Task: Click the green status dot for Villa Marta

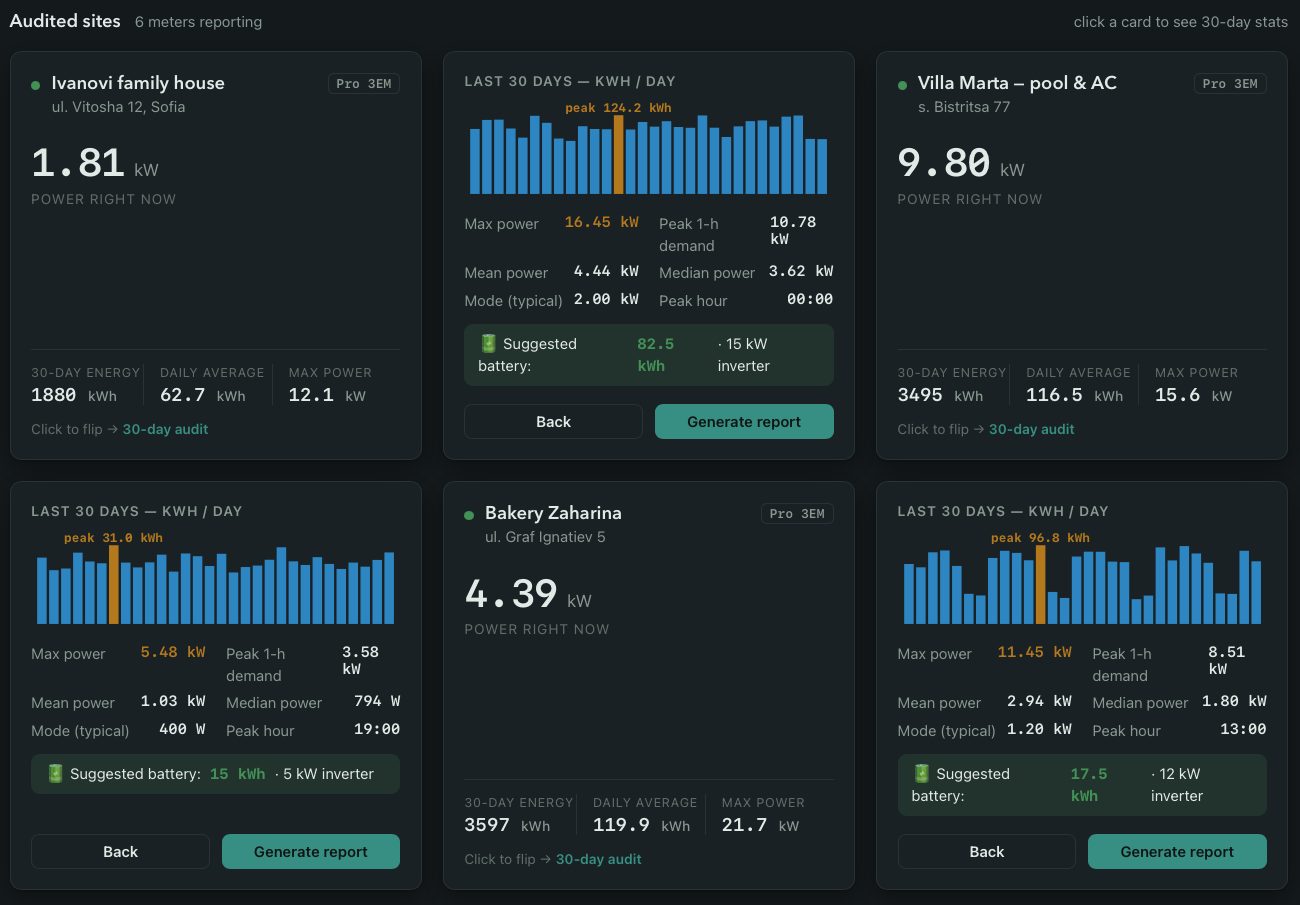Action: (x=902, y=85)
